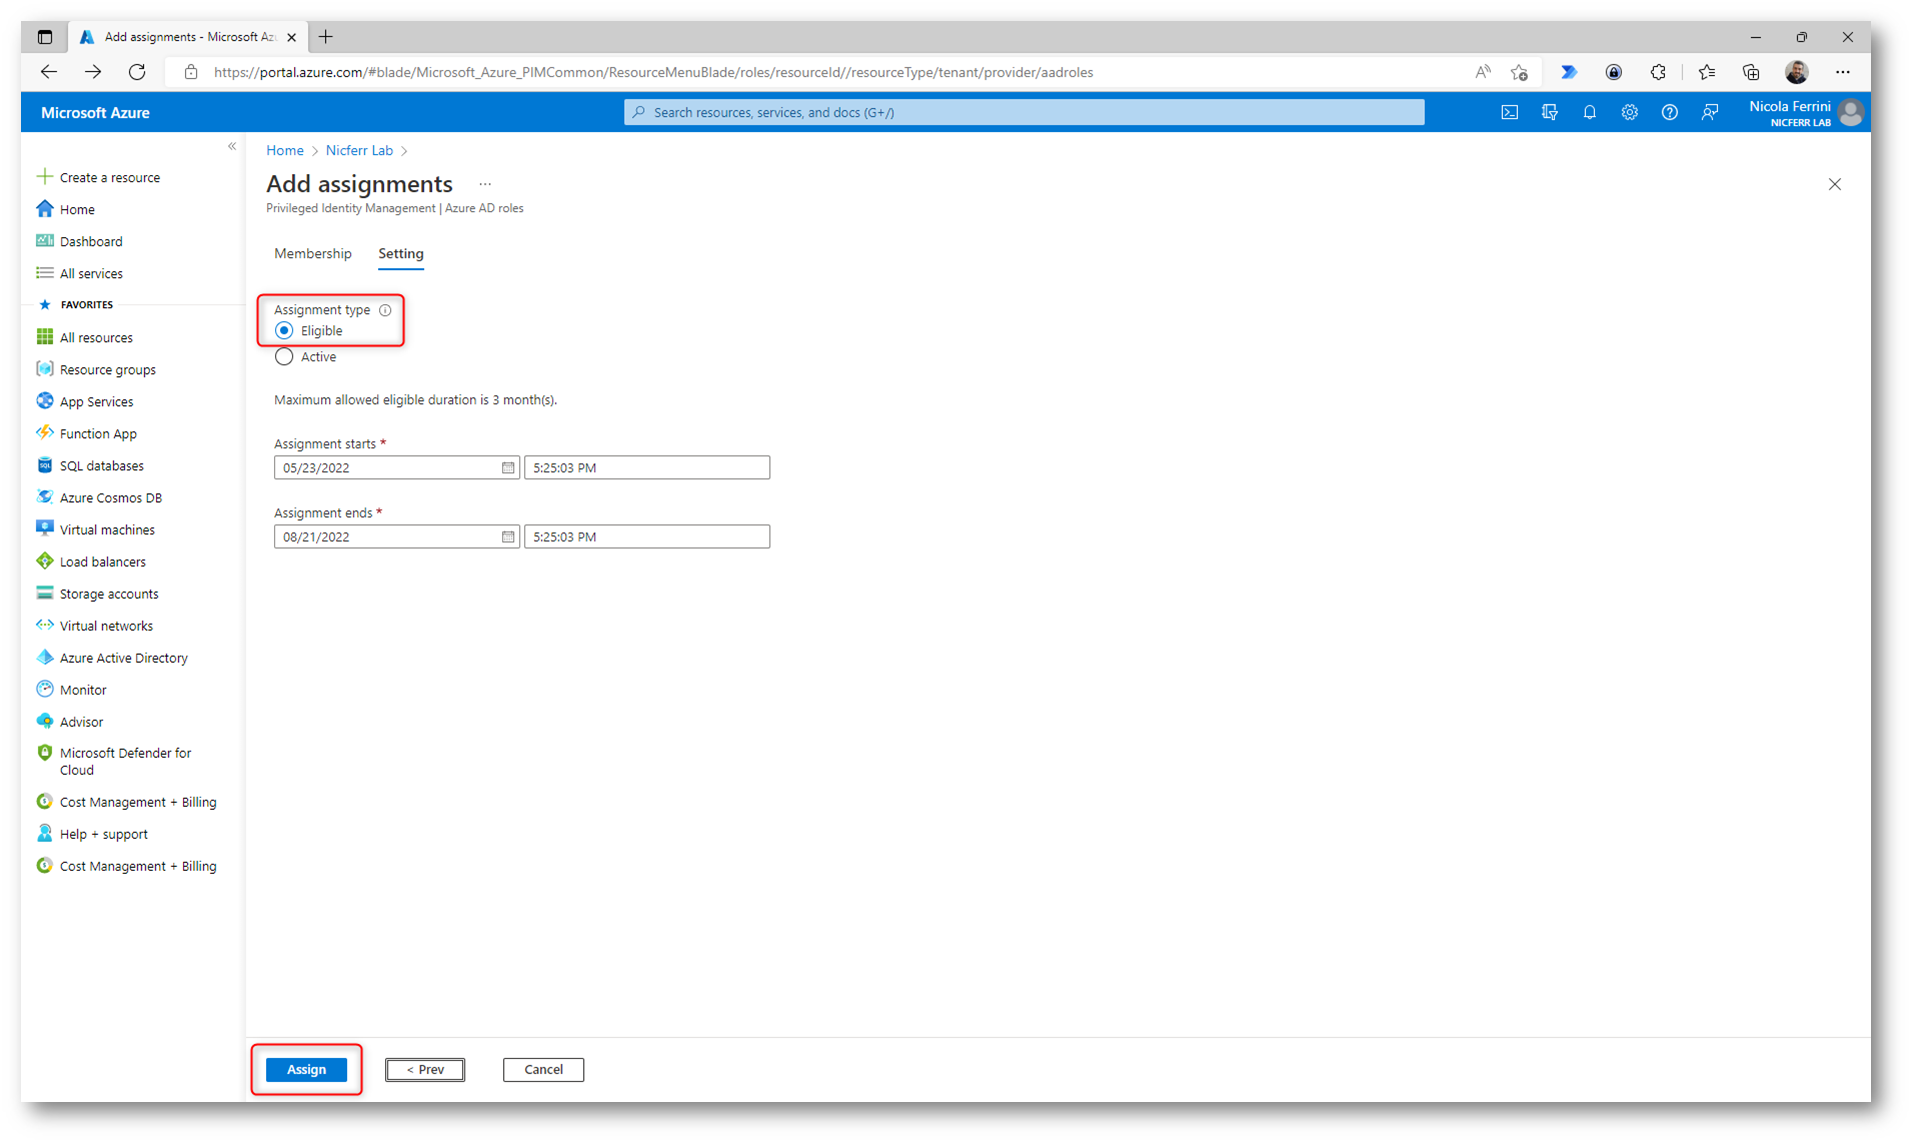Open the Assignment ends calendar picker
Screen dimensions: 1913x1144
click(x=508, y=537)
